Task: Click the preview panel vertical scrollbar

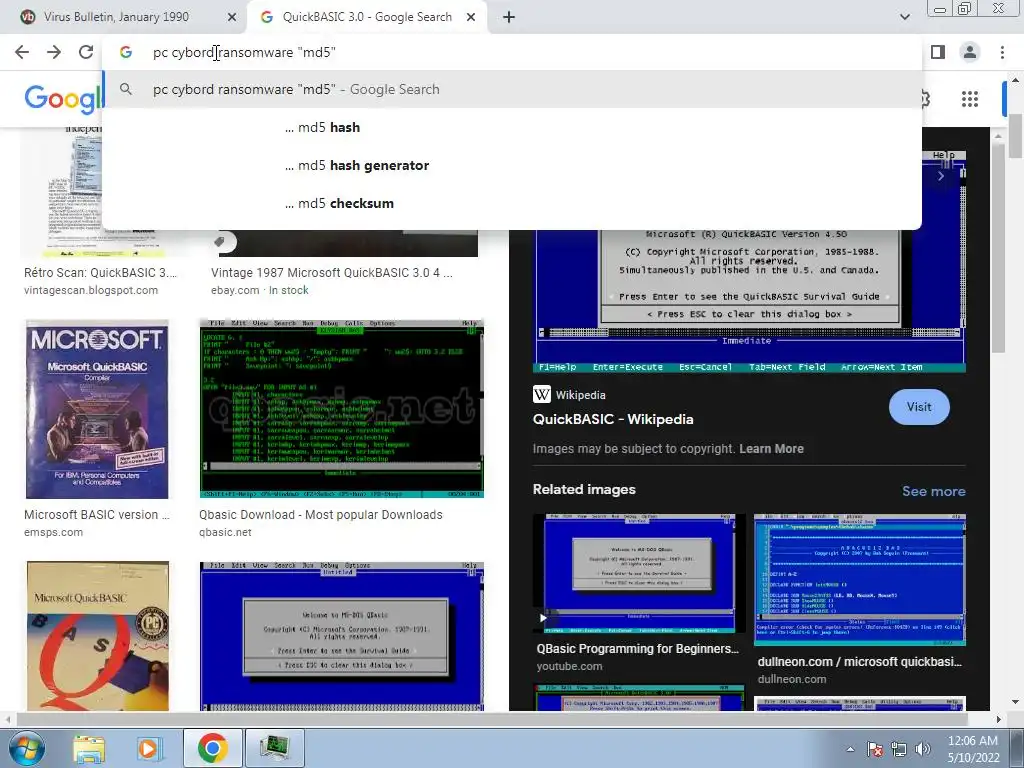Action: point(997,248)
